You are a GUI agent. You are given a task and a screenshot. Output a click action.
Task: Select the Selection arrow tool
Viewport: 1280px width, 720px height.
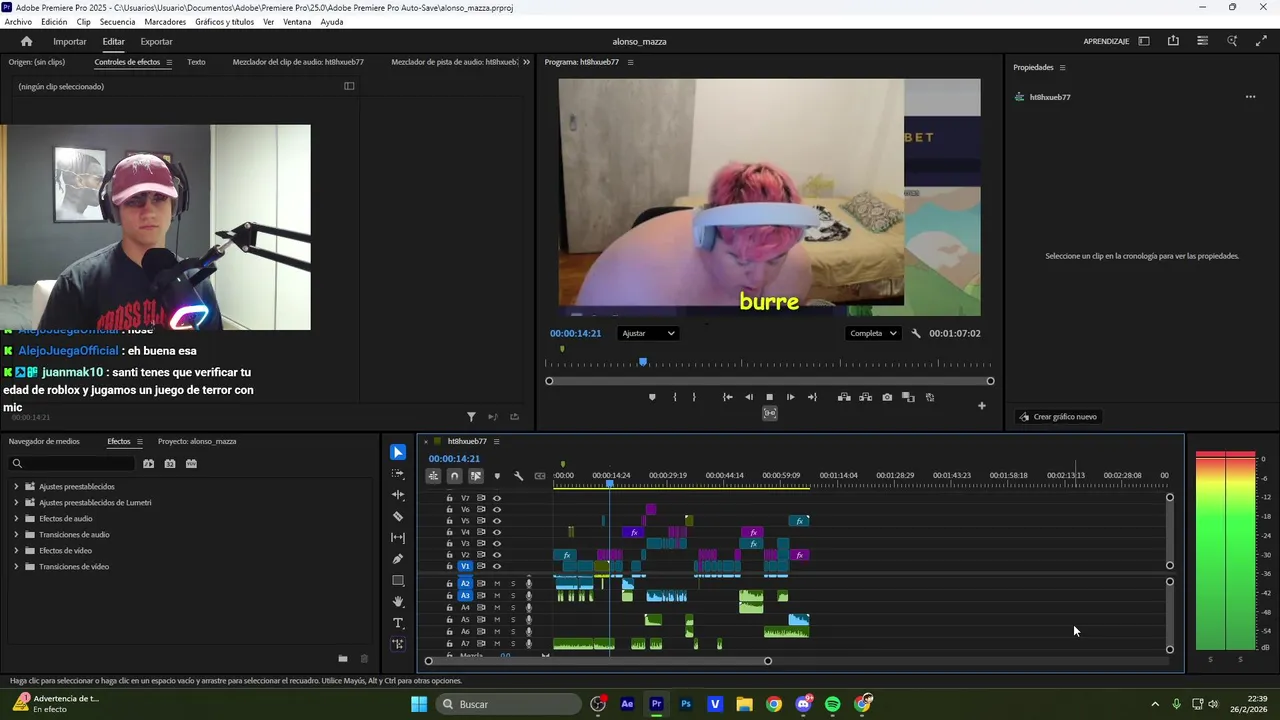[398, 453]
